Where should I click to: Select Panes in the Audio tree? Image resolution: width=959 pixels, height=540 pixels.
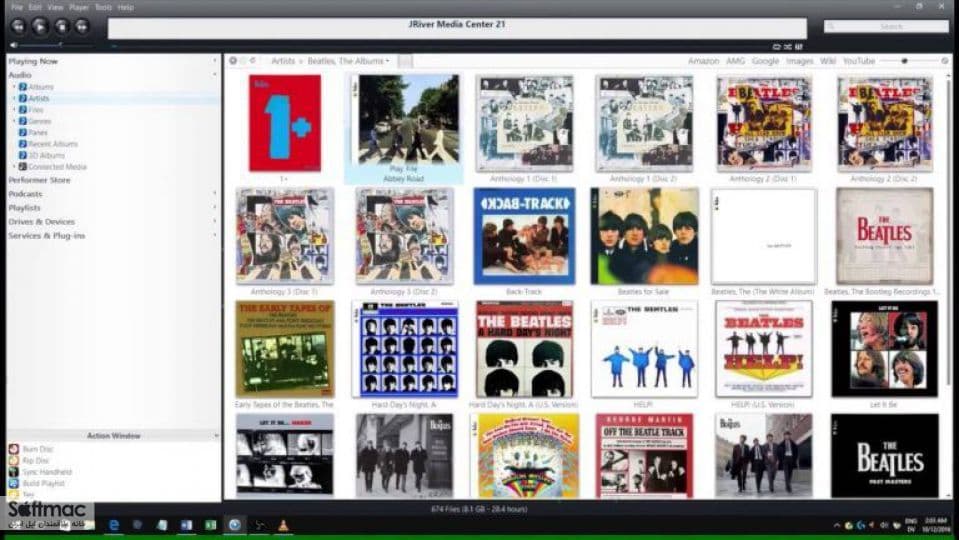38,132
